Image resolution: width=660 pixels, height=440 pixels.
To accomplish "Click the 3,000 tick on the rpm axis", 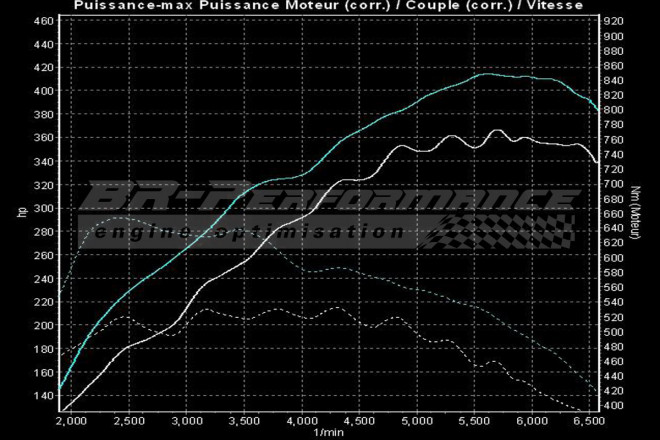I will tap(187, 420).
